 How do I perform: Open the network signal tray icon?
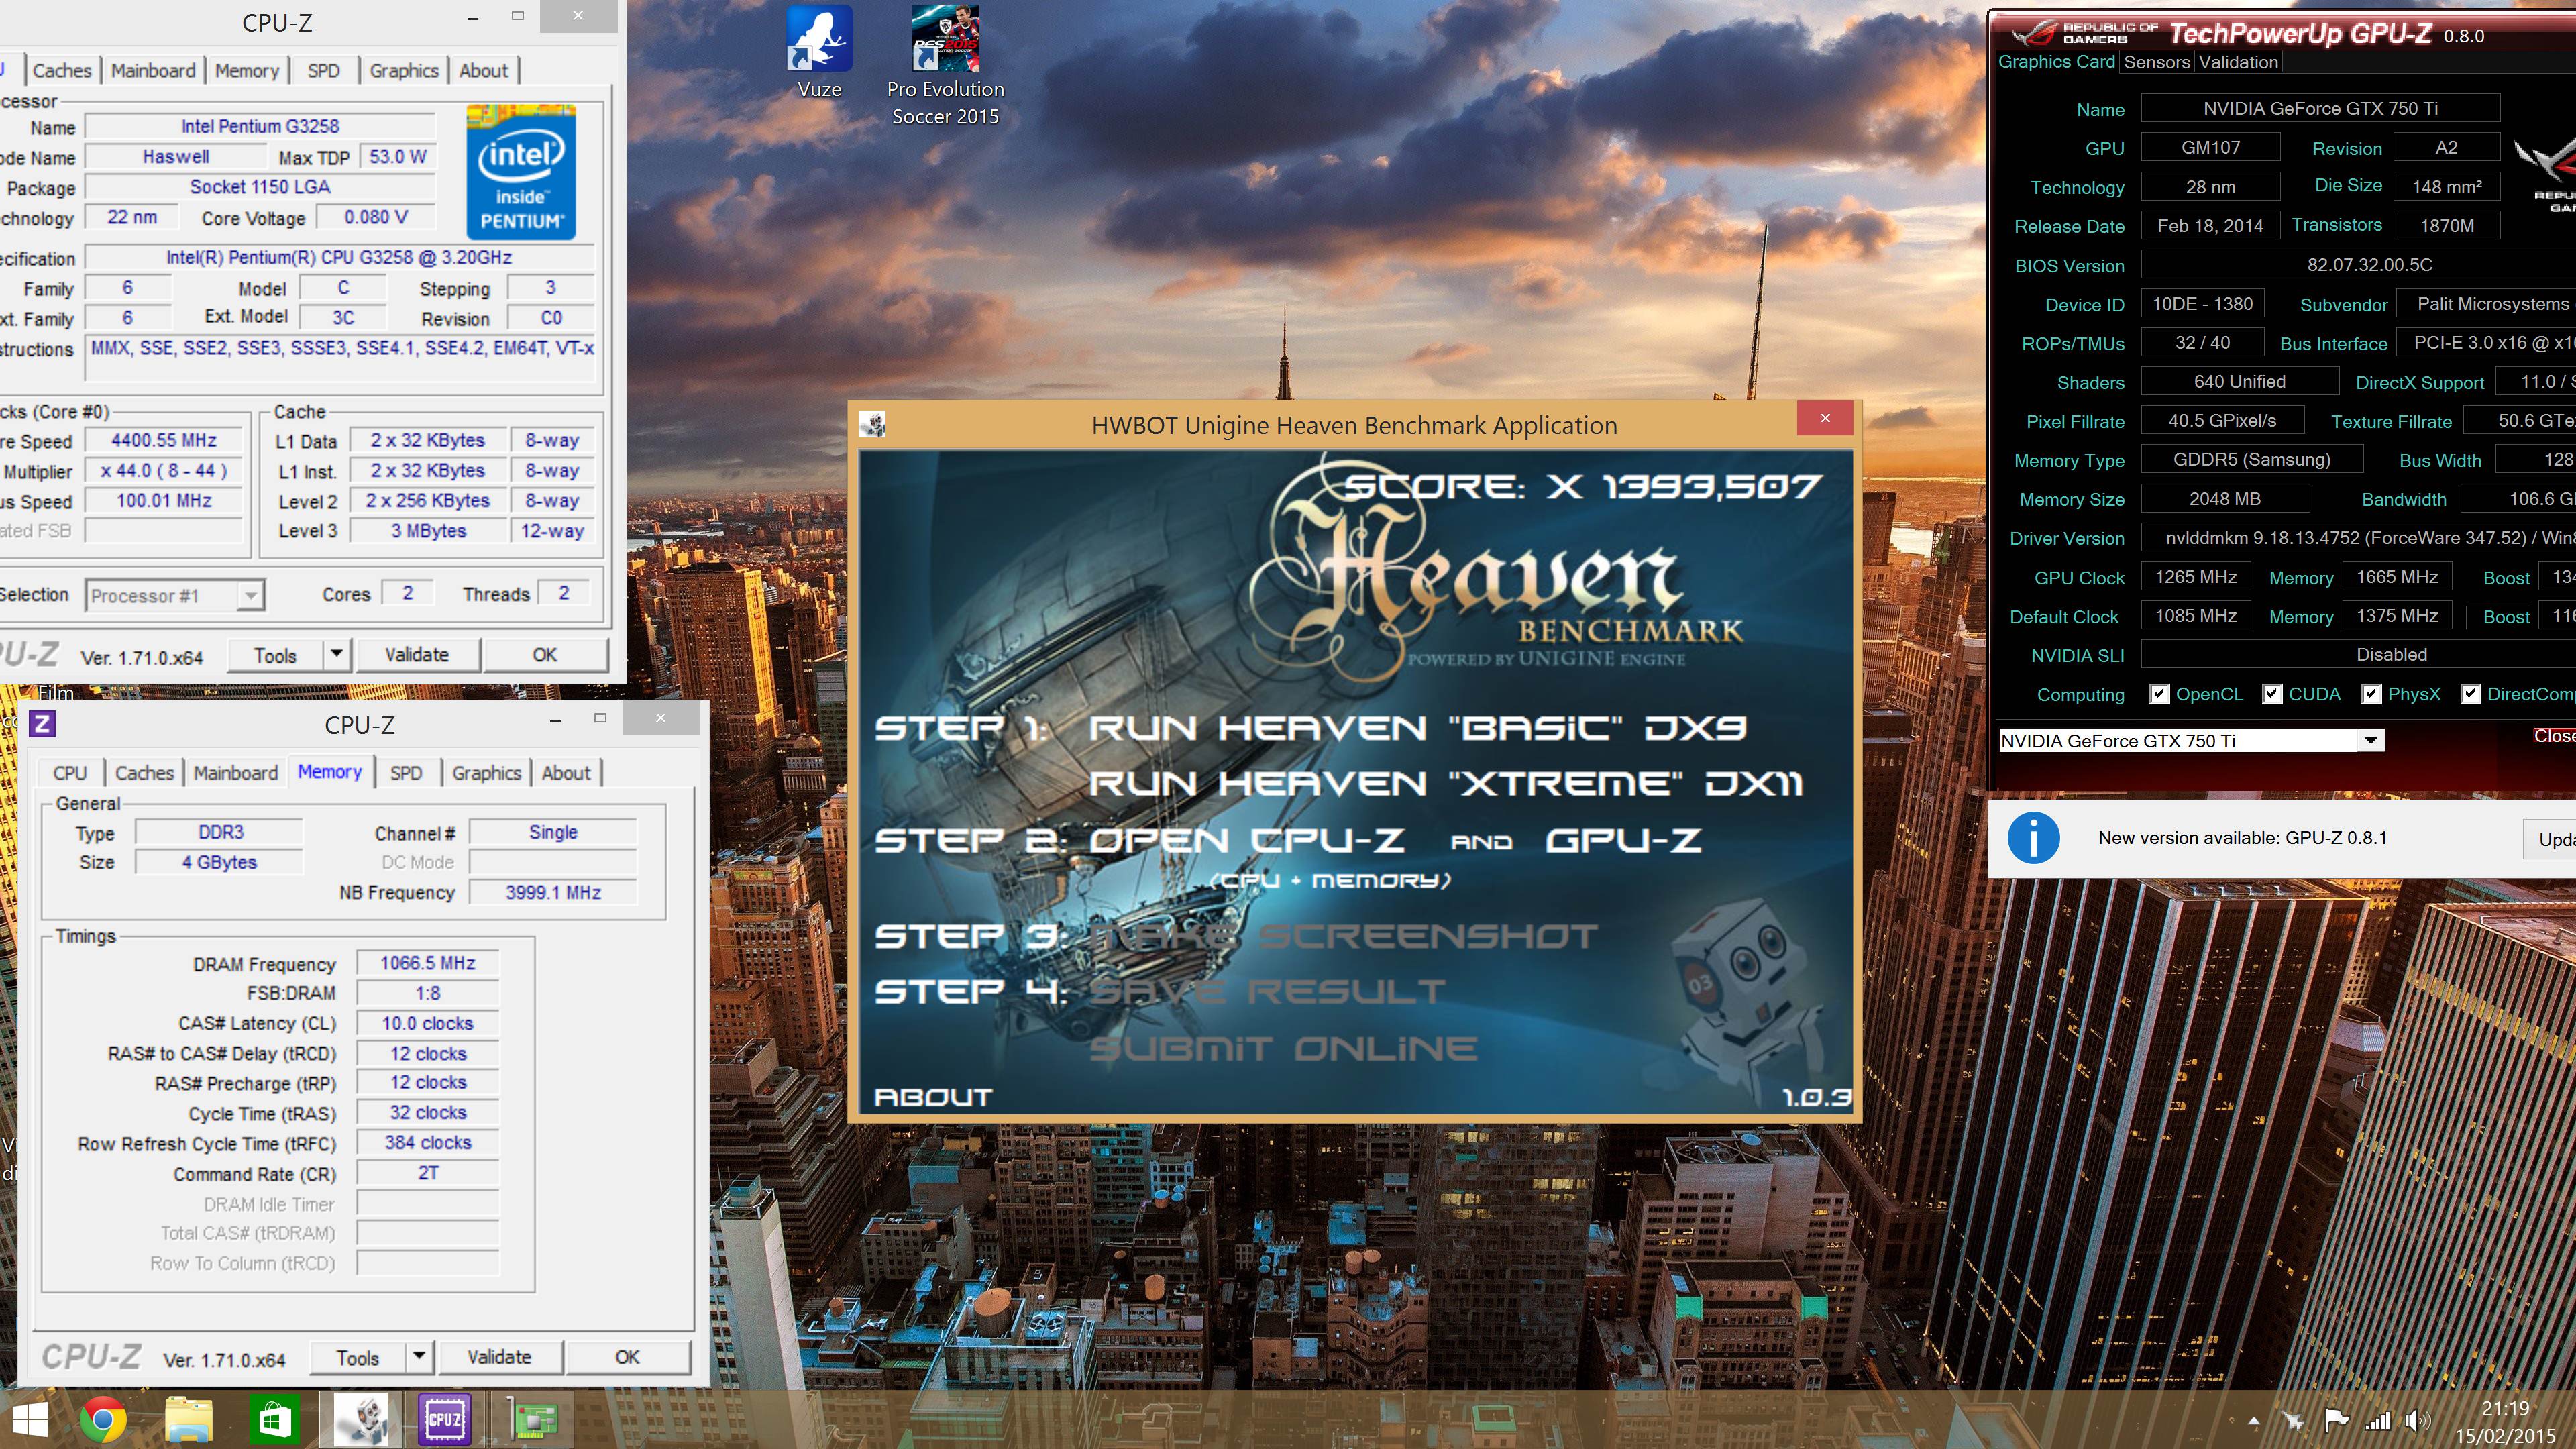2377,1421
